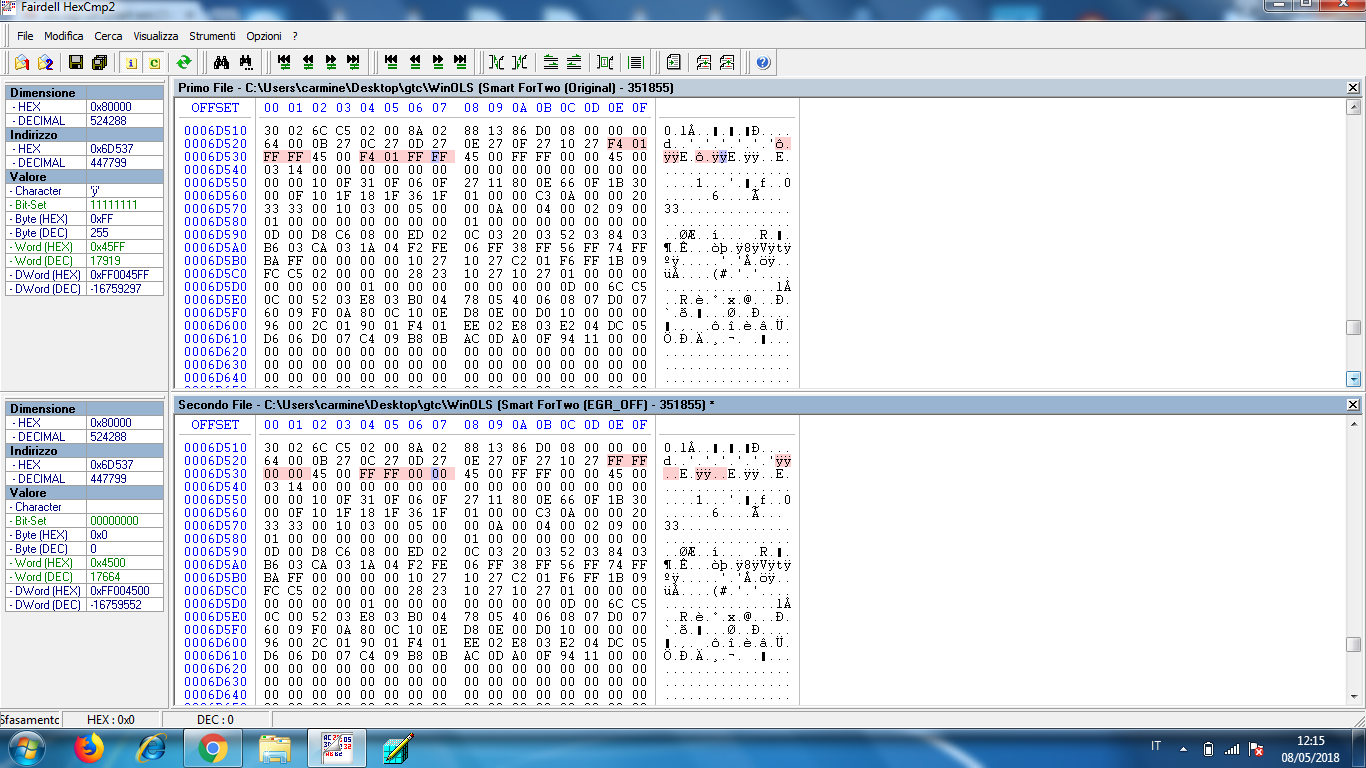Screen dimensions: 1366x768
Task: Launch Firefox from the taskbar
Action: tap(90, 748)
